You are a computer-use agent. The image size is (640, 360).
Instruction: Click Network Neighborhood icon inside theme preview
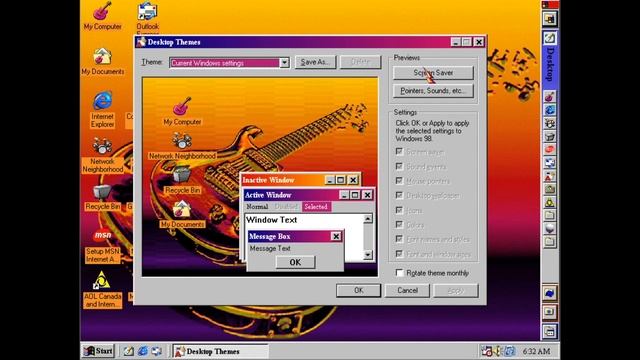click(182, 141)
